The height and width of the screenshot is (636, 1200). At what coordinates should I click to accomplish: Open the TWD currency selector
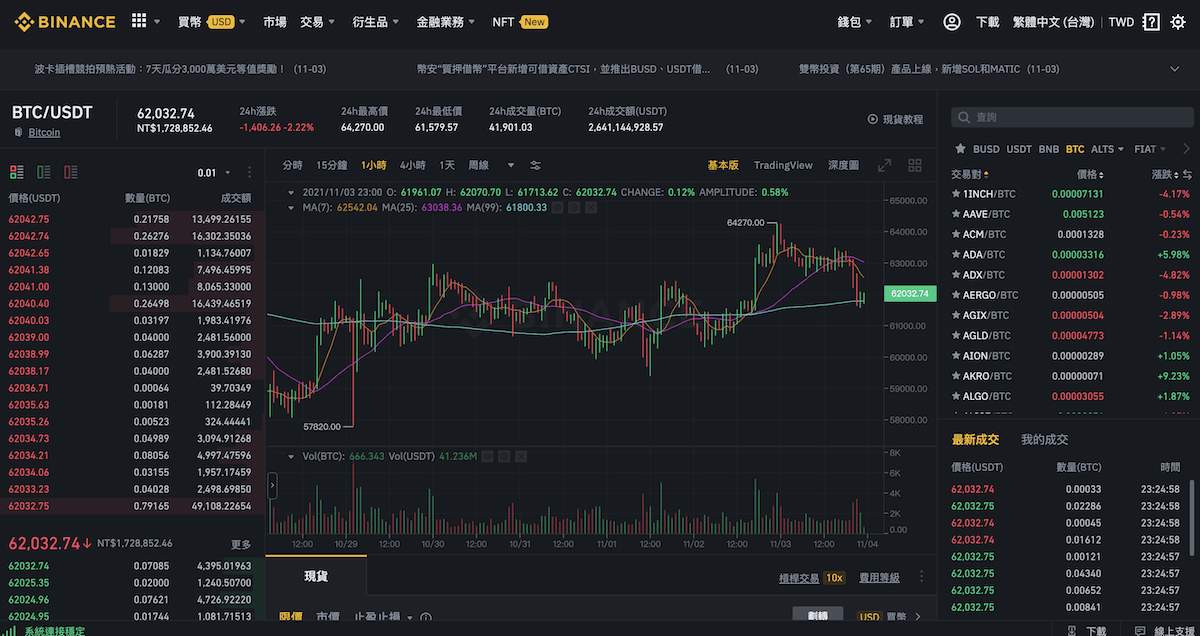(x=1121, y=21)
